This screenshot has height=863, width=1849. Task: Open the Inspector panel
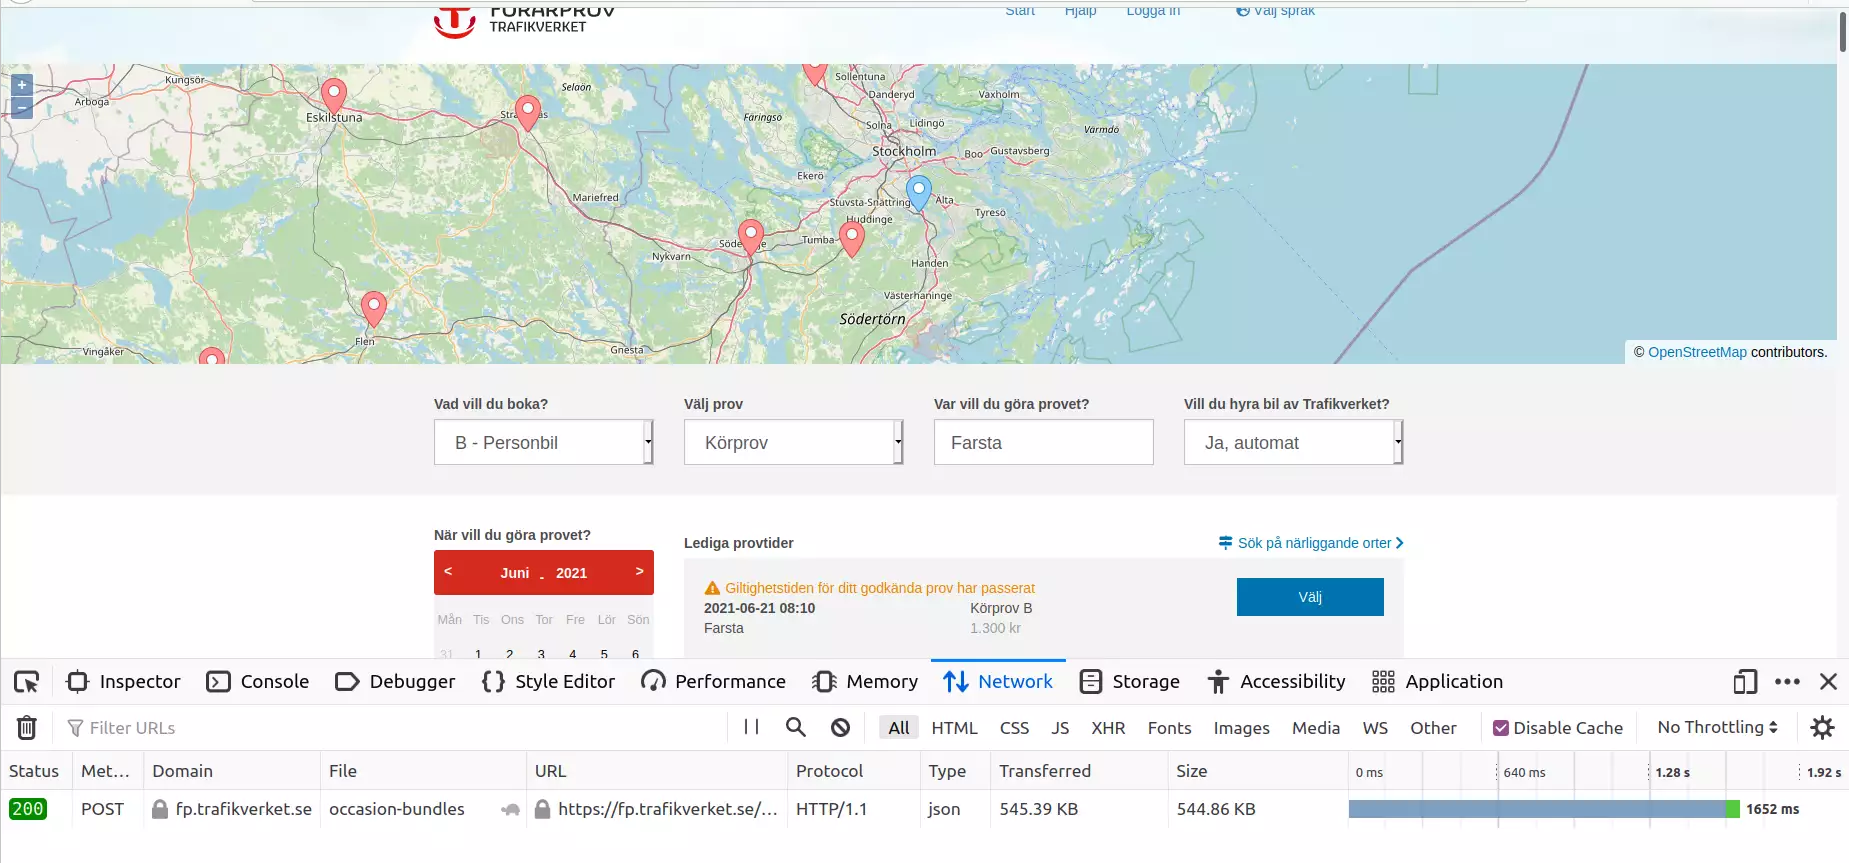[x=123, y=682]
